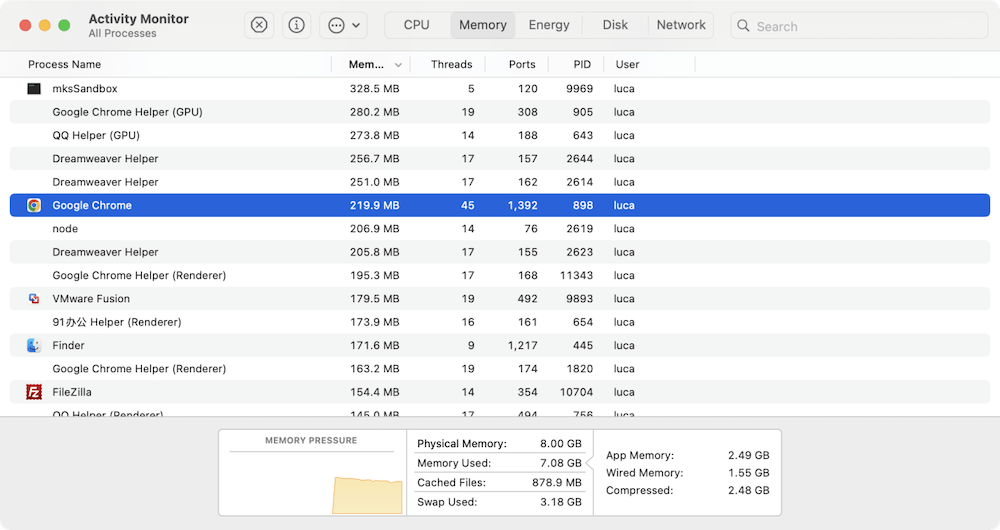Toggle Memory column sort direction arrow
1000x530 pixels.
398,64
